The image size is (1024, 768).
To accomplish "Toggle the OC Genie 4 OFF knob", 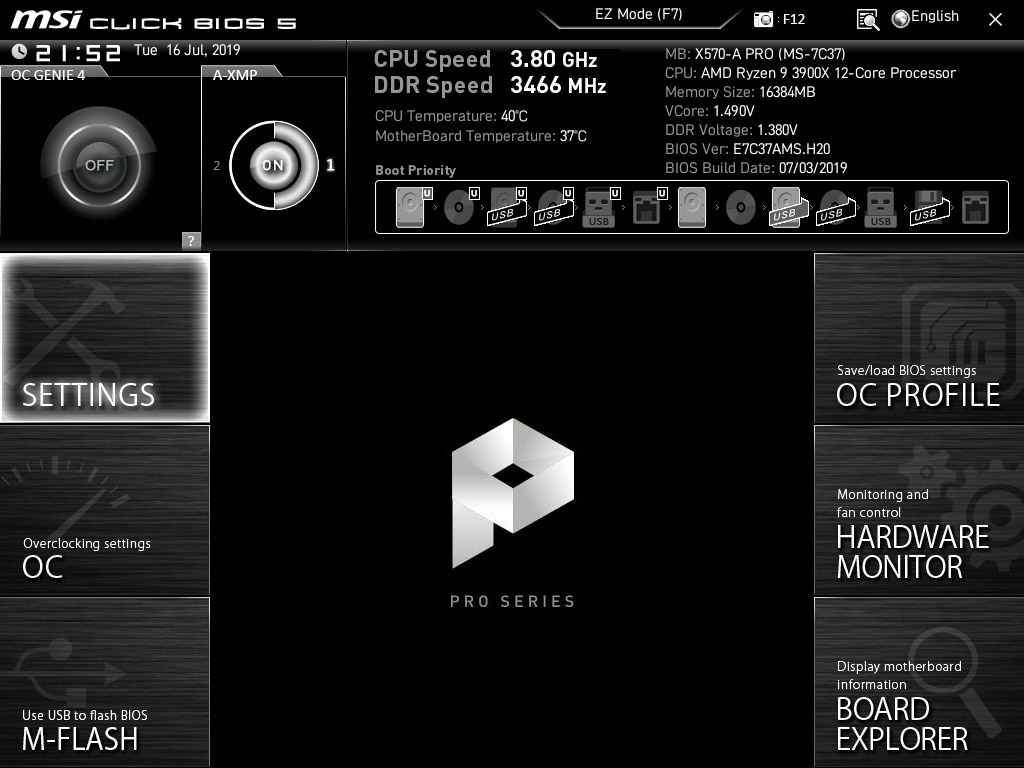I will (x=98, y=165).
